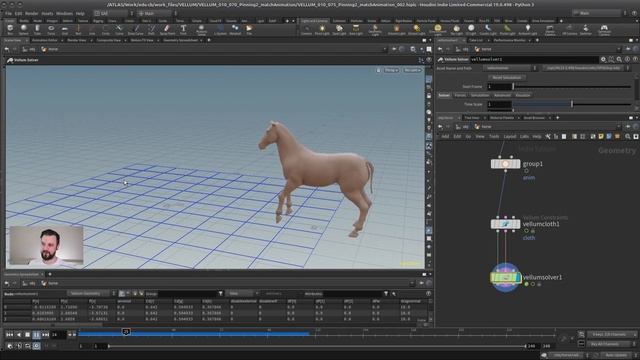
Task: Open the Auto Update mode dropdown
Action: coord(618,356)
